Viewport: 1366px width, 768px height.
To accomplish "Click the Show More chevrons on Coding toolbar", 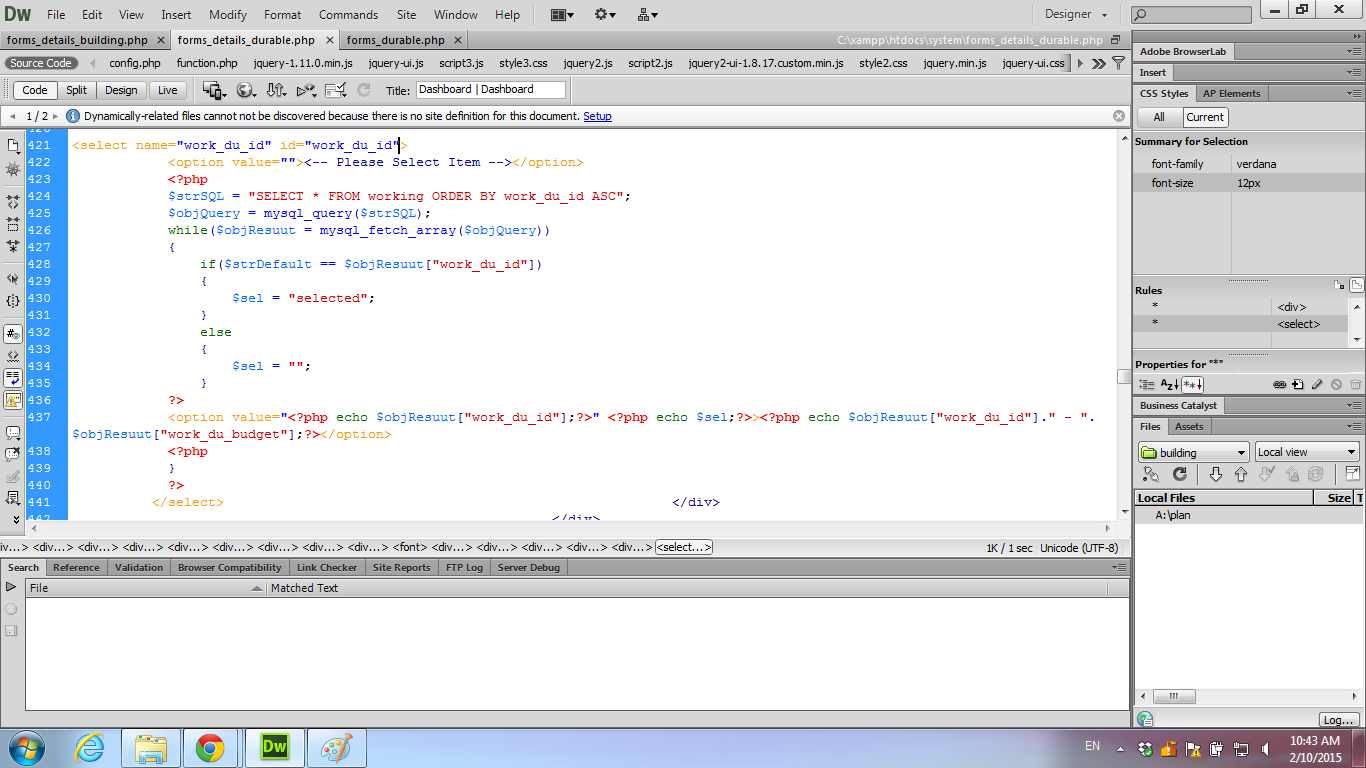I will coord(14,519).
